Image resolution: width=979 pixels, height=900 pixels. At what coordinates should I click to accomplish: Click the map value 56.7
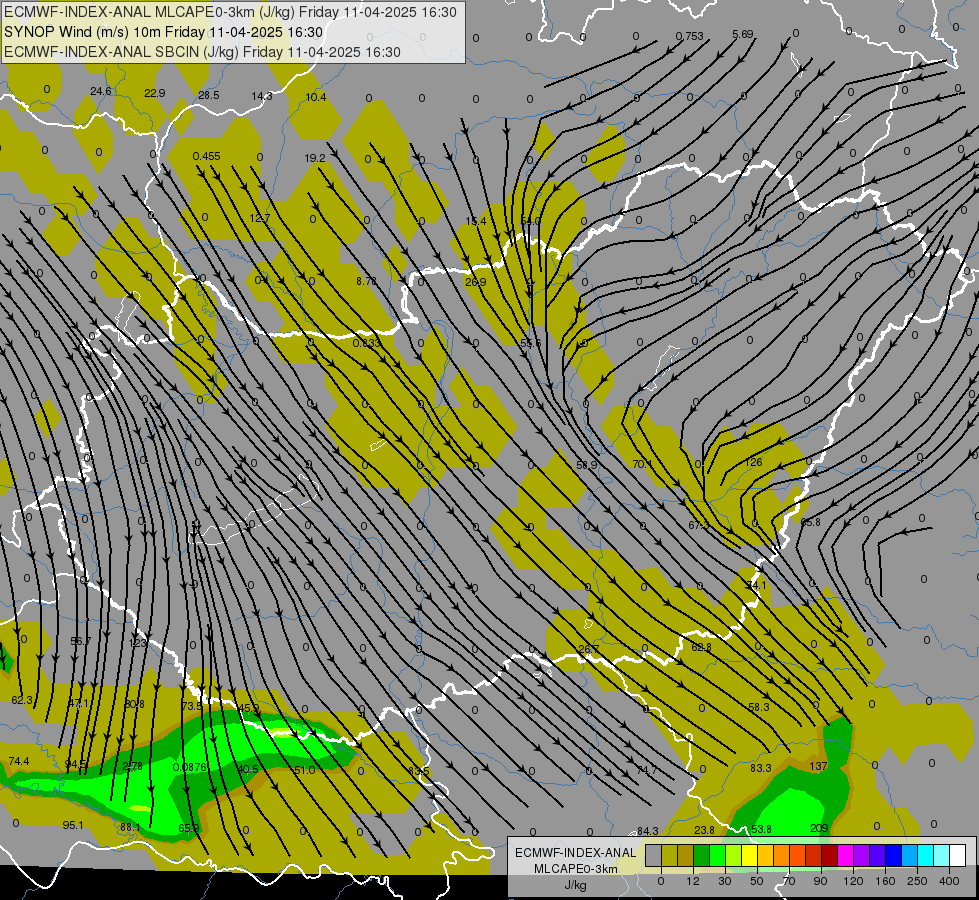[81, 641]
